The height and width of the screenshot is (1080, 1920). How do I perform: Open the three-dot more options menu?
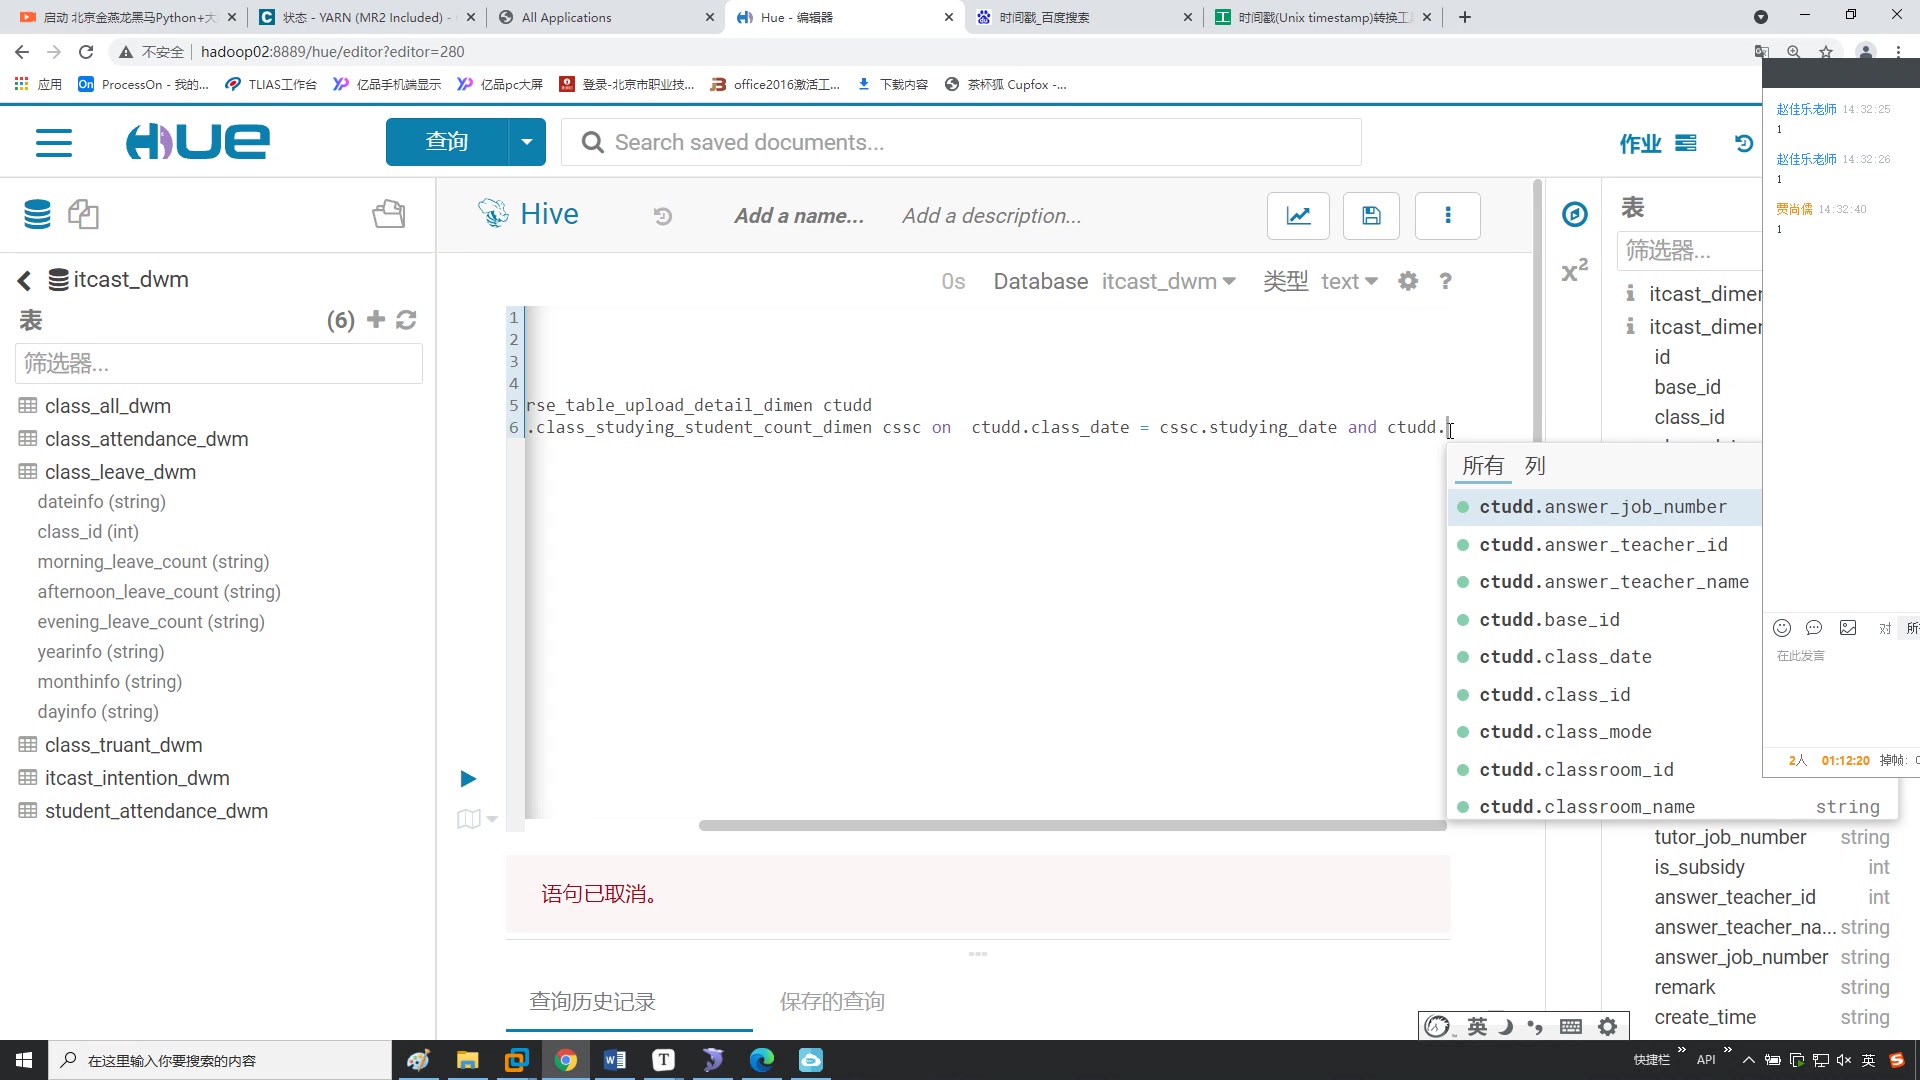point(1447,216)
